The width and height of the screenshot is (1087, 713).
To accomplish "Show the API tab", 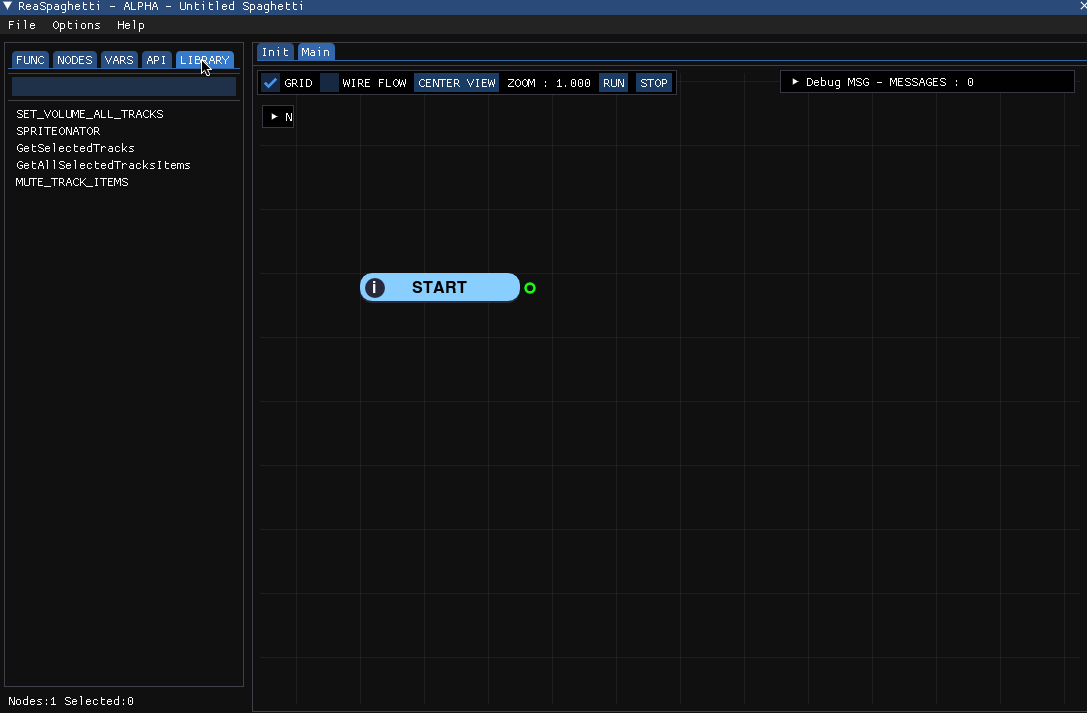I will 156,60.
